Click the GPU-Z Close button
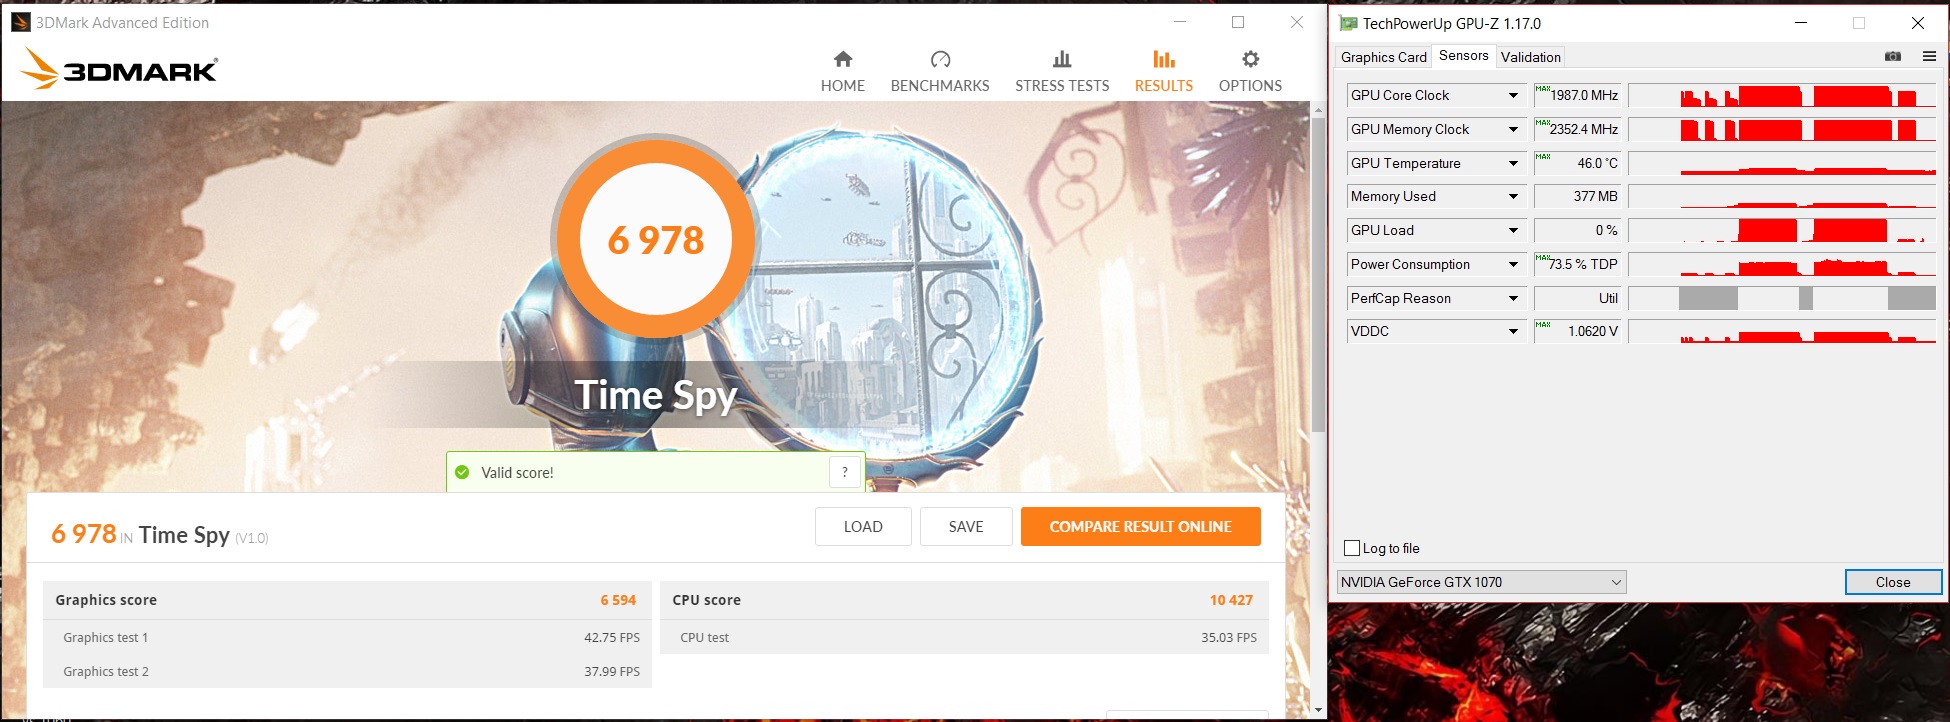Viewport: 1950px width, 722px height. (x=1893, y=582)
